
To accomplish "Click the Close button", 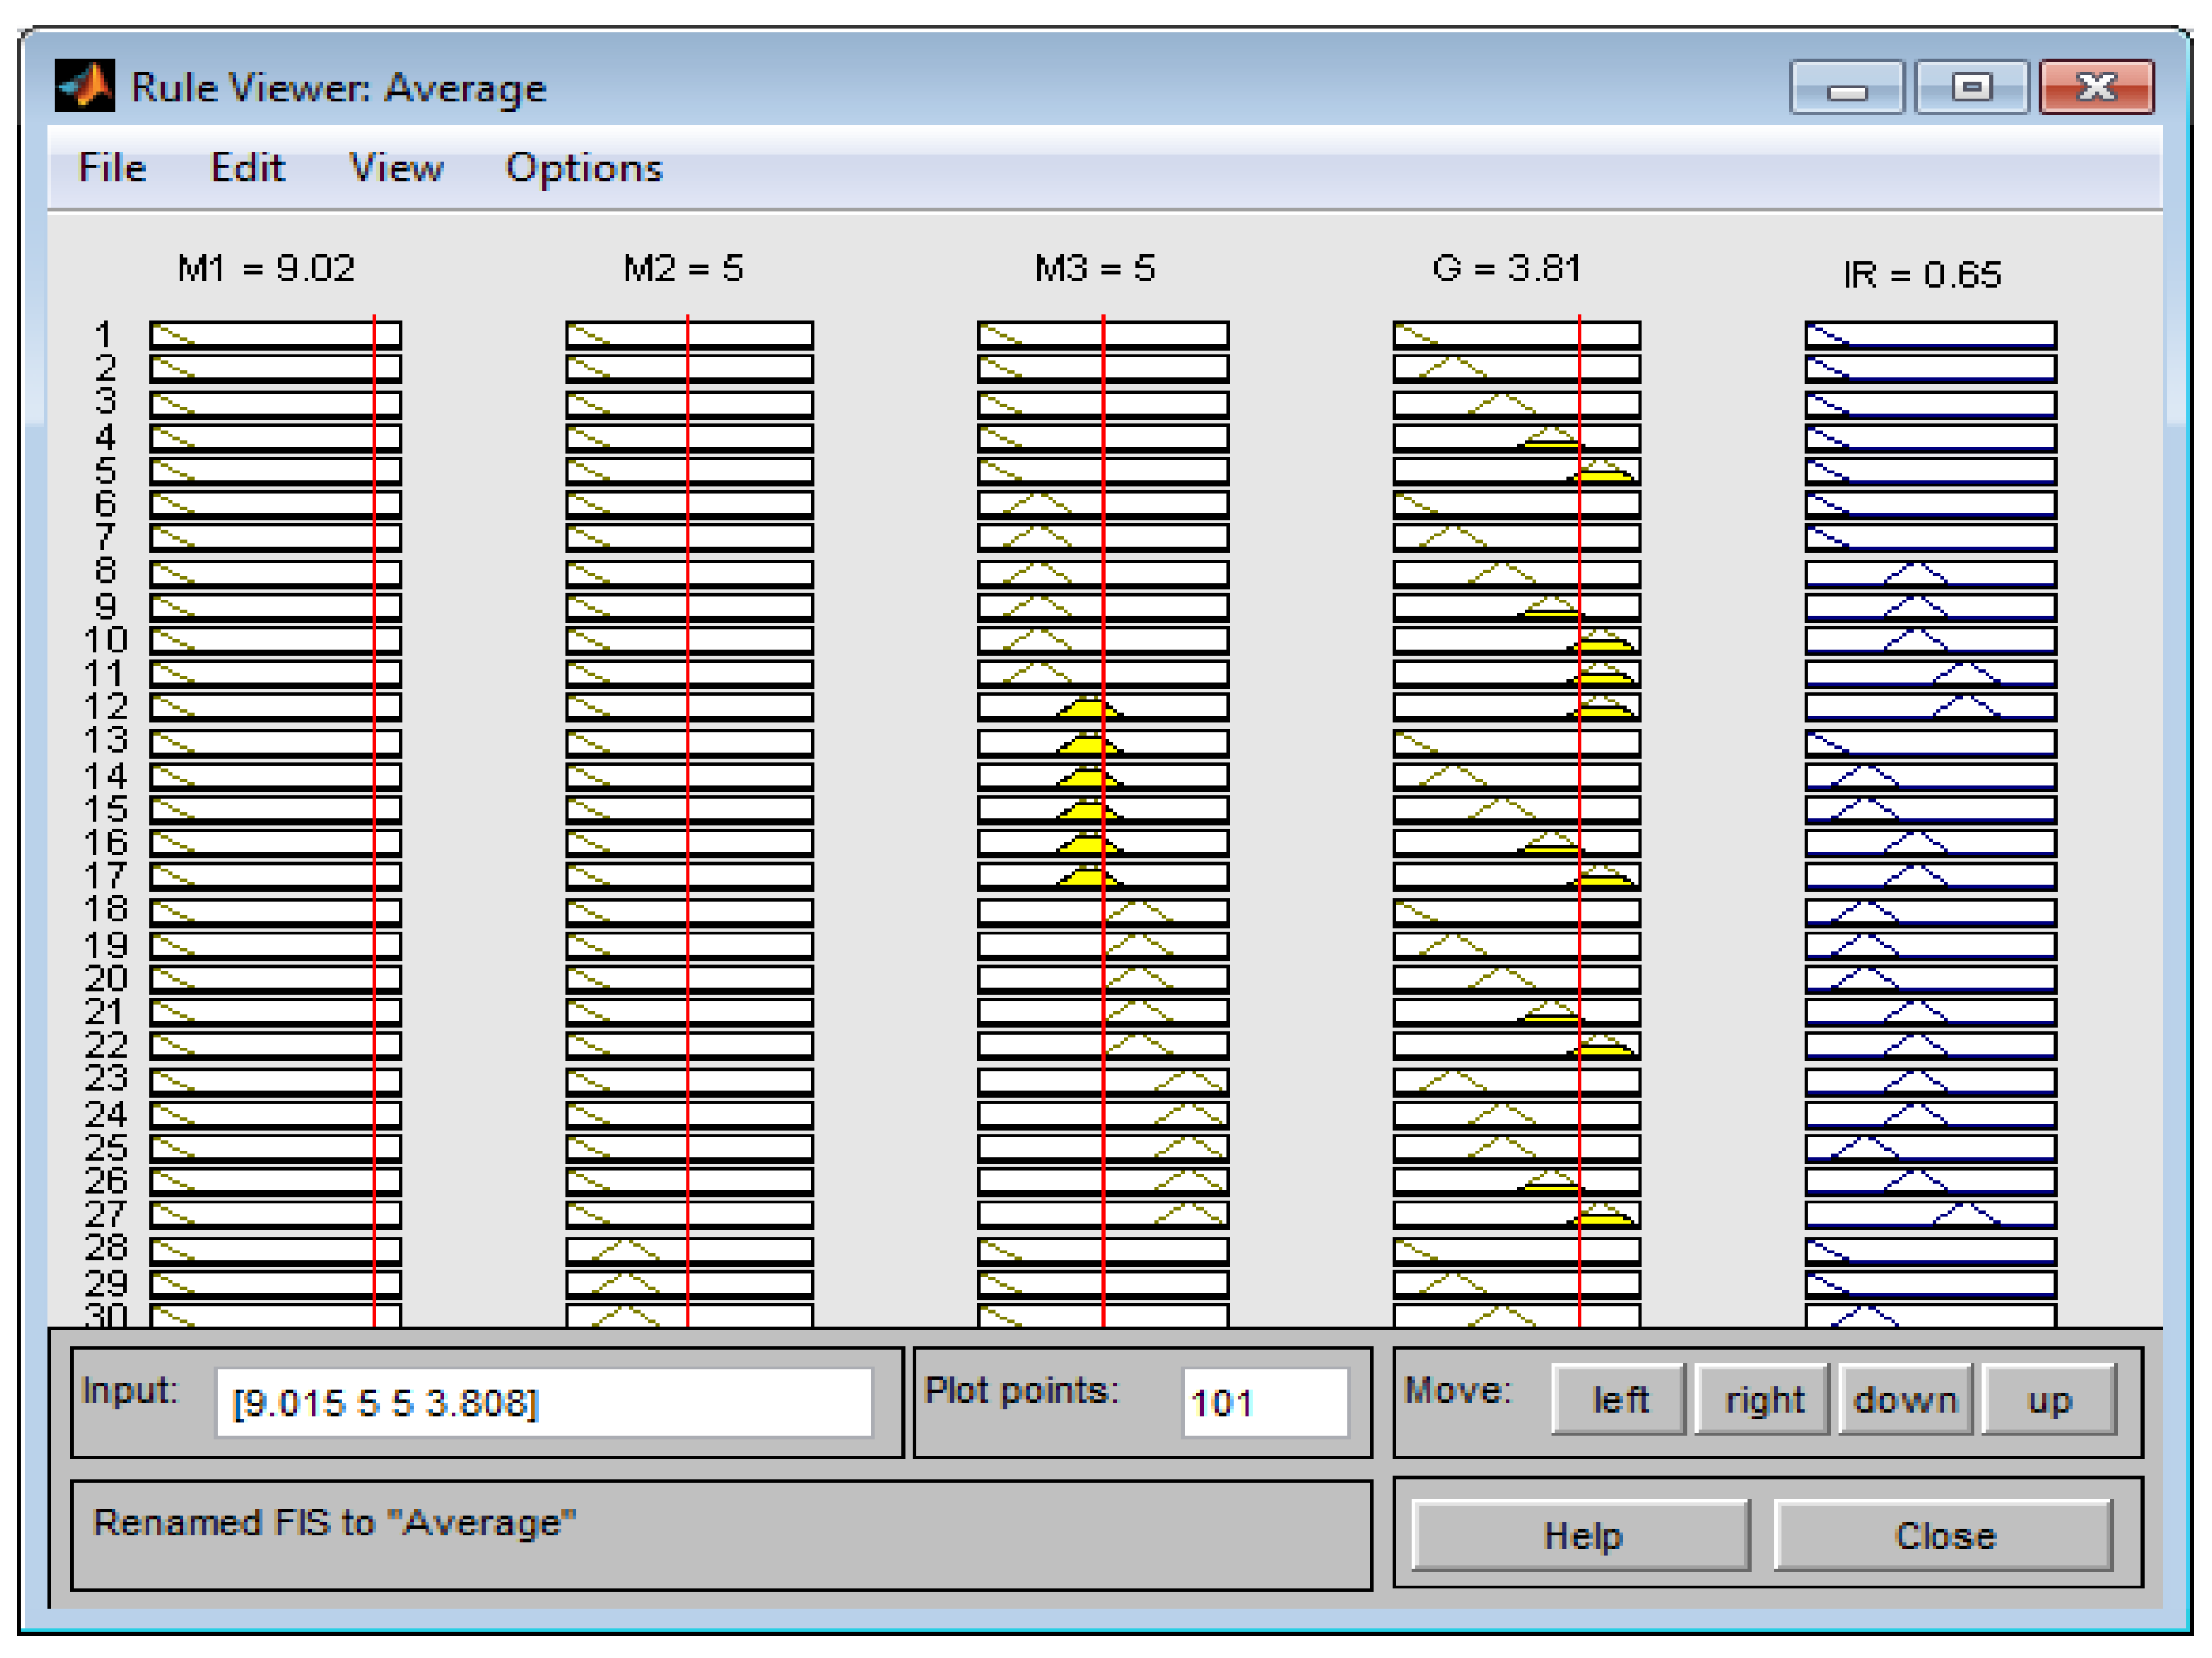I will click(x=1944, y=1535).
